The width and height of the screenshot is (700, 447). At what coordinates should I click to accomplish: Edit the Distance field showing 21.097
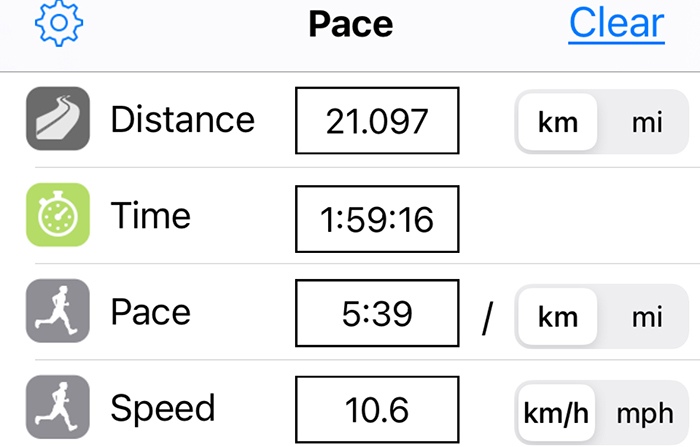coord(377,121)
